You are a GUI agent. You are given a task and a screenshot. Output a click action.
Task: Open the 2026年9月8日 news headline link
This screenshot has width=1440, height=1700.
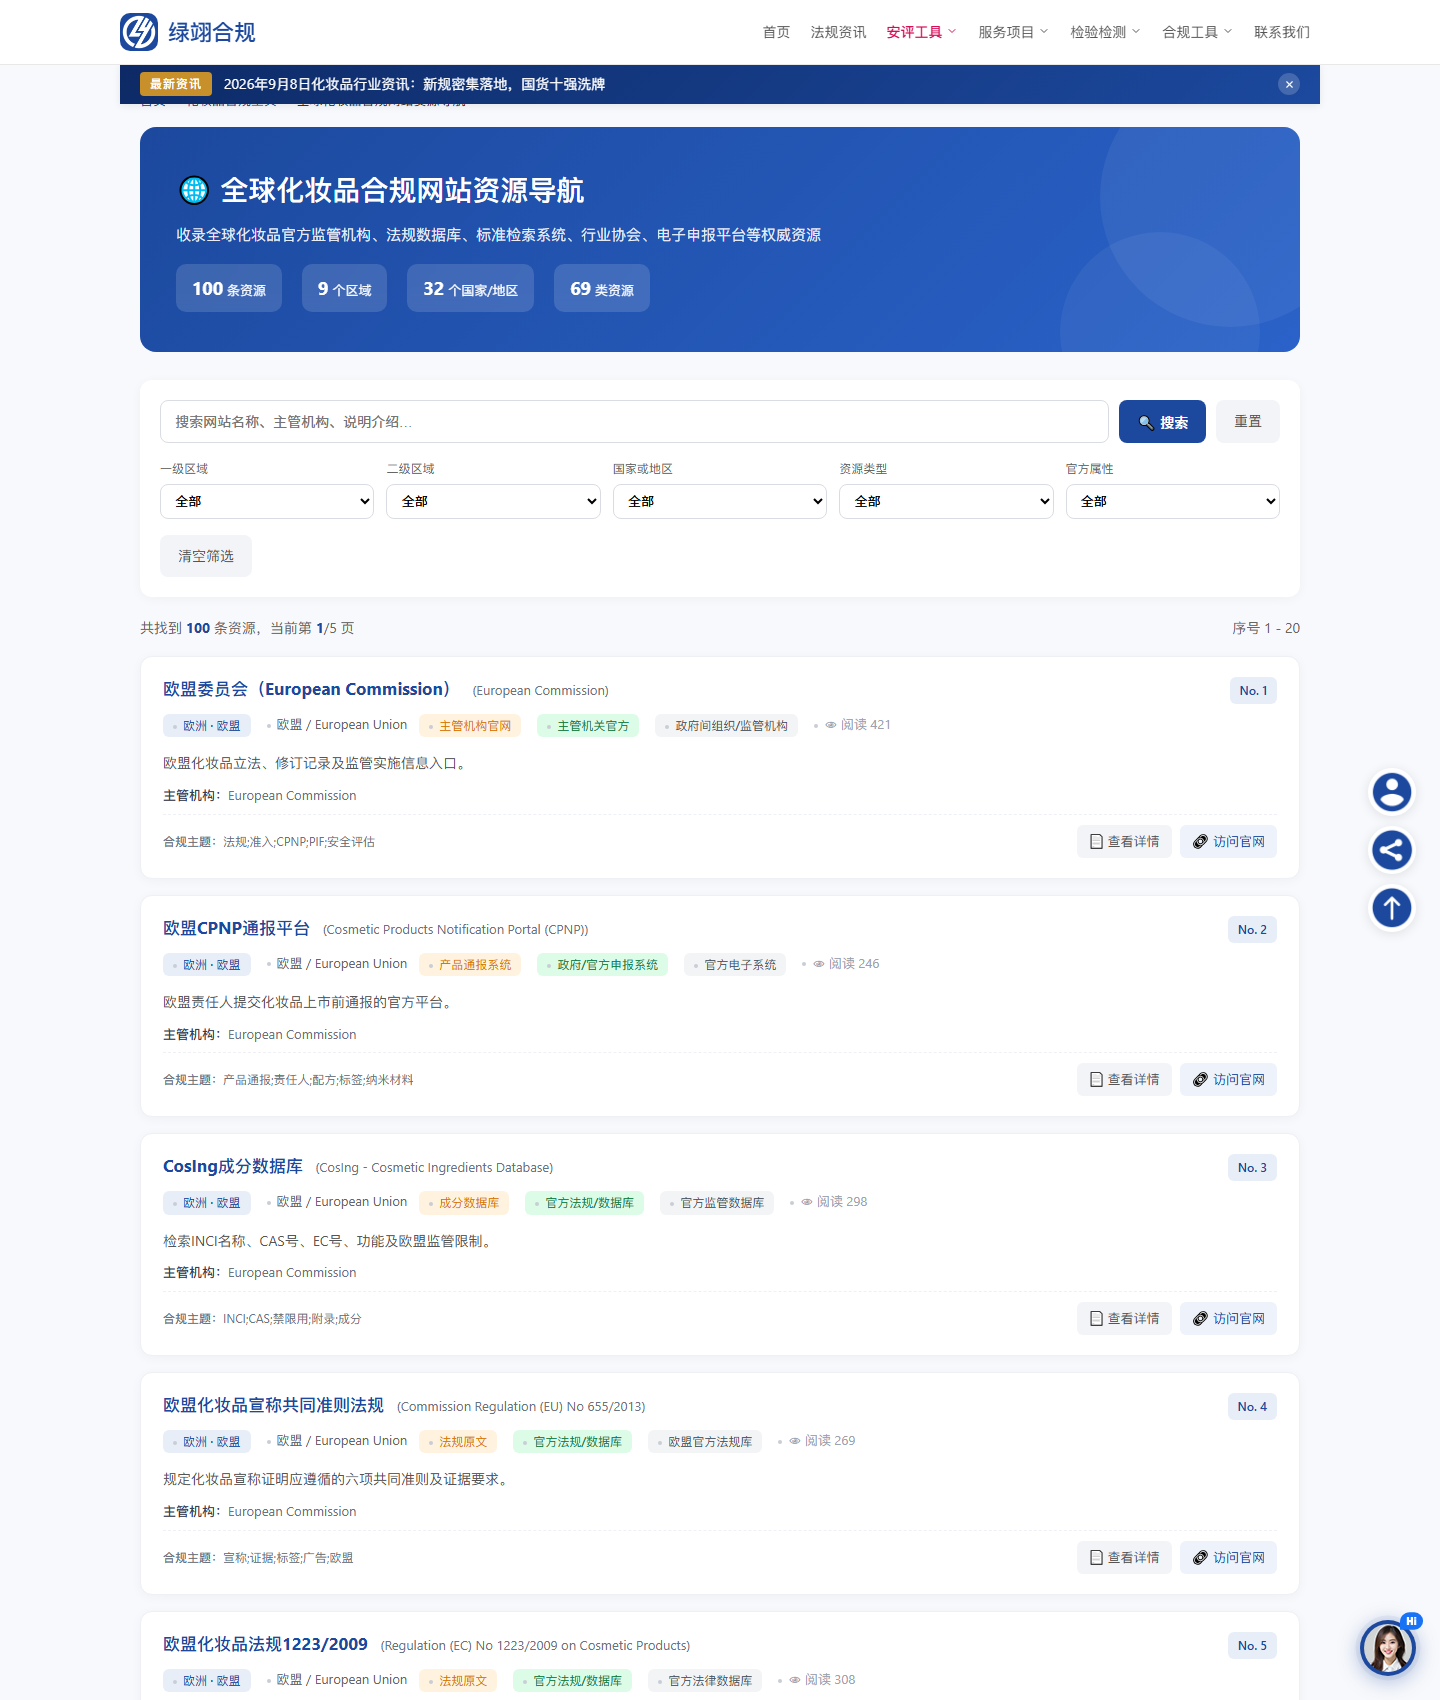pos(414,84)
